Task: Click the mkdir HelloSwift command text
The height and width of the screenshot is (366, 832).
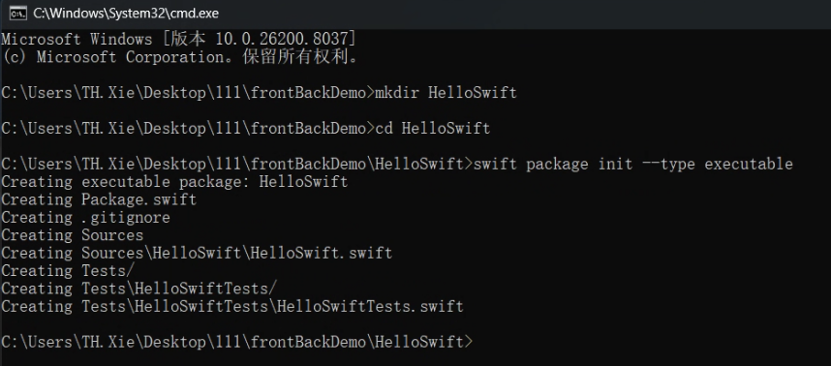Action: click(x=446, y=93)
